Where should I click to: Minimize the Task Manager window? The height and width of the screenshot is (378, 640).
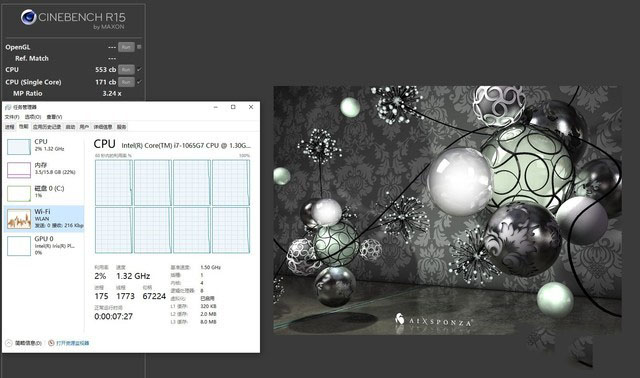(x=216, y=107)
